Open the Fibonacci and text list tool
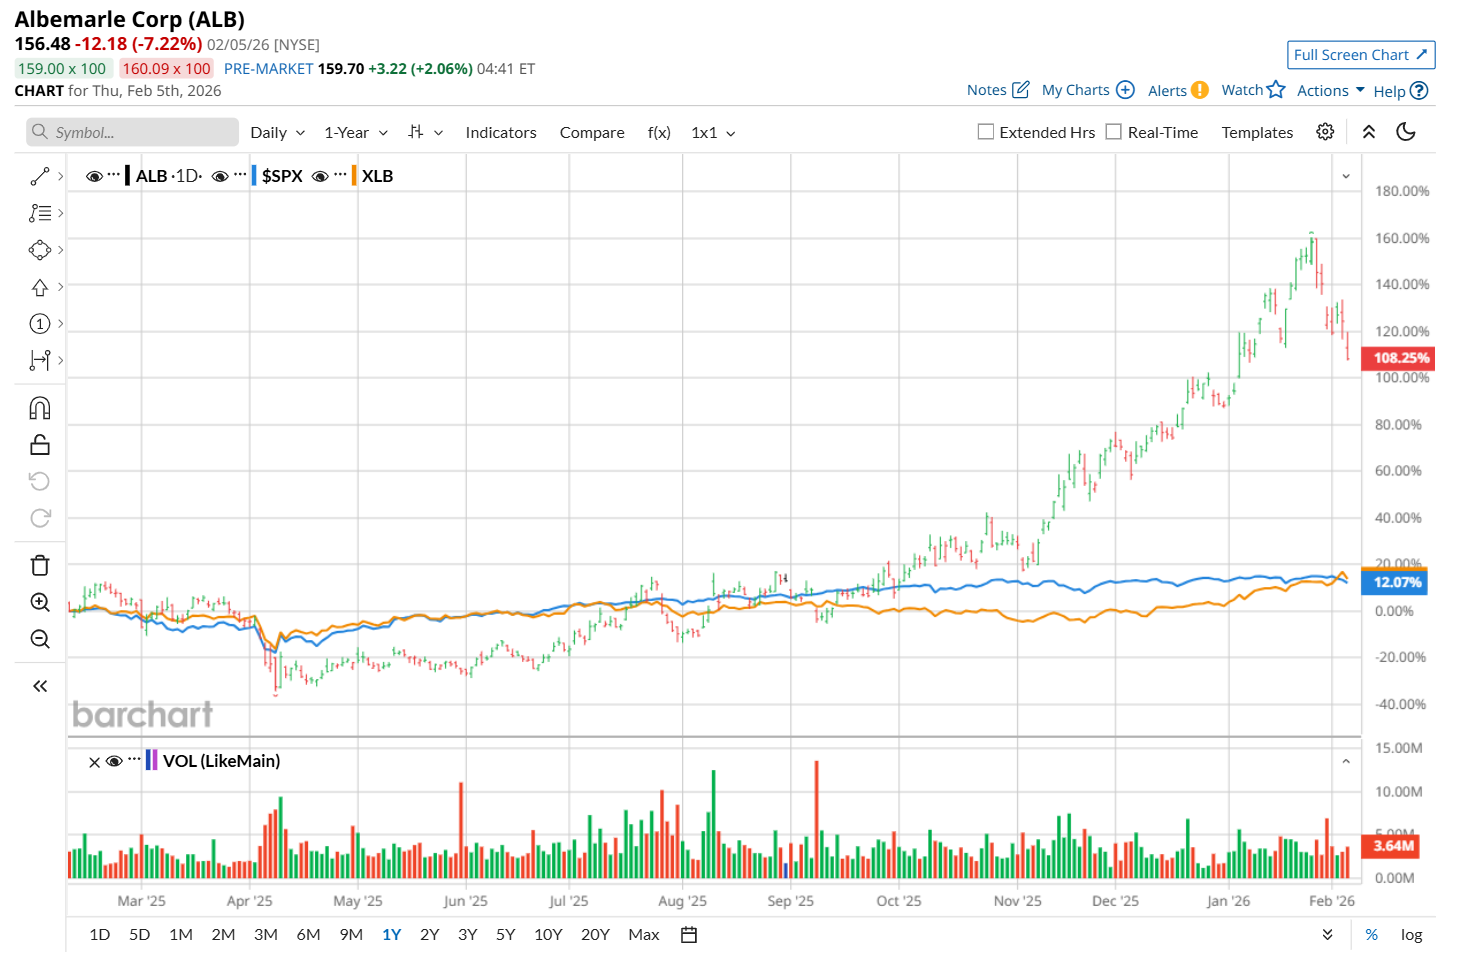Image resolution: width=1476 pixels, height=964 pixels. [x=40, y=213]
